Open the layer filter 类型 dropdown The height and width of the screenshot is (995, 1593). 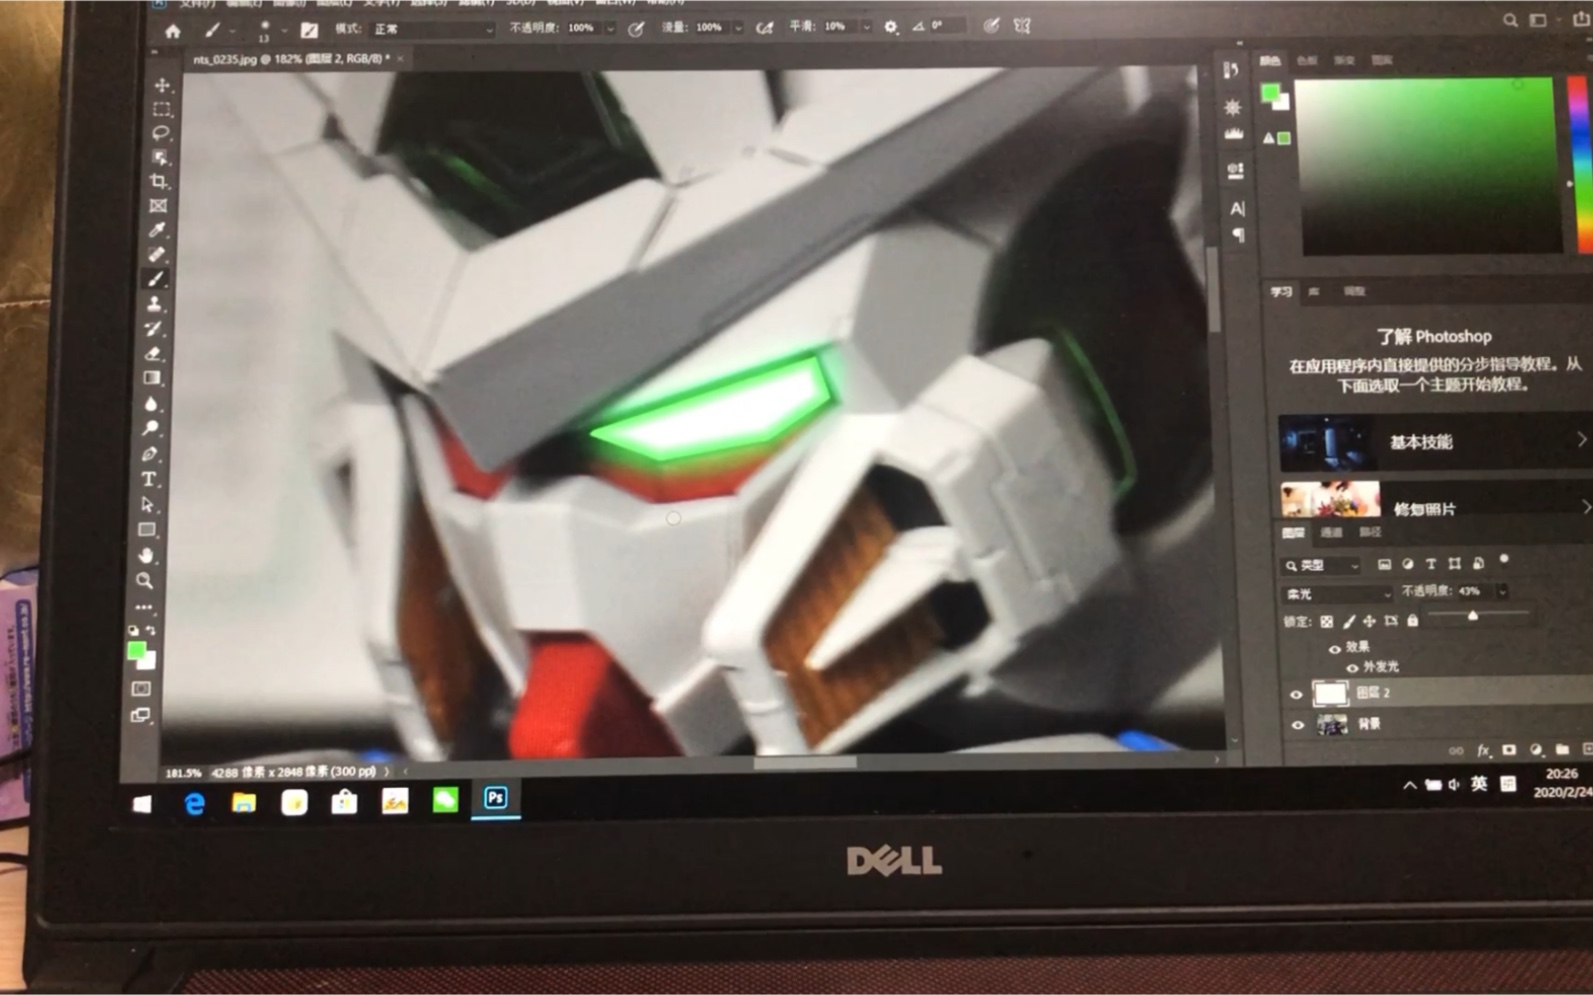[1322, 565]
